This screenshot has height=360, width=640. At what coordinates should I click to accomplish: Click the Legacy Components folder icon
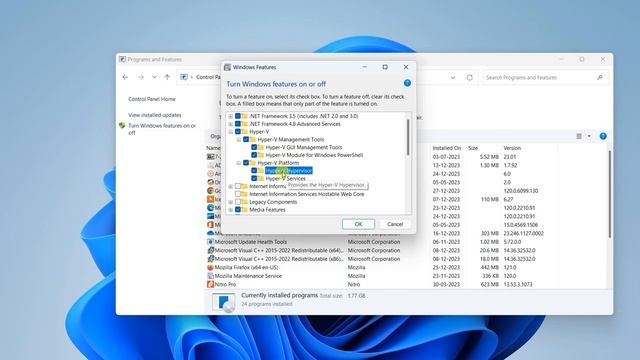point(244,202)
